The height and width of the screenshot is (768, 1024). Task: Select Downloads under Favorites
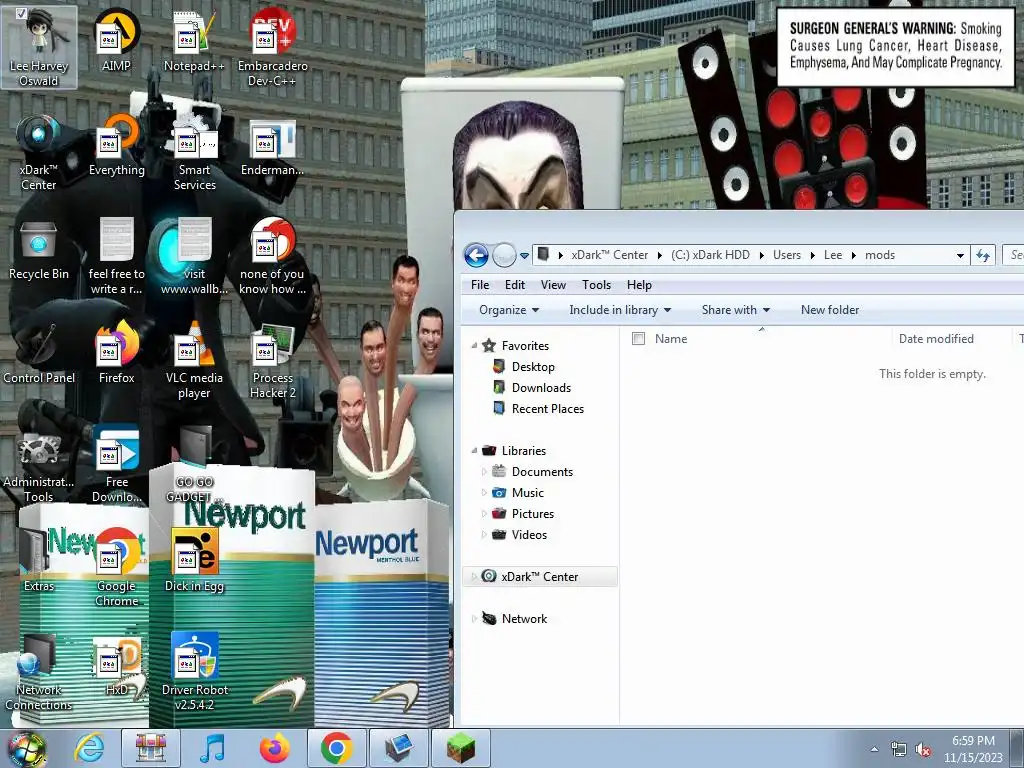541,387
